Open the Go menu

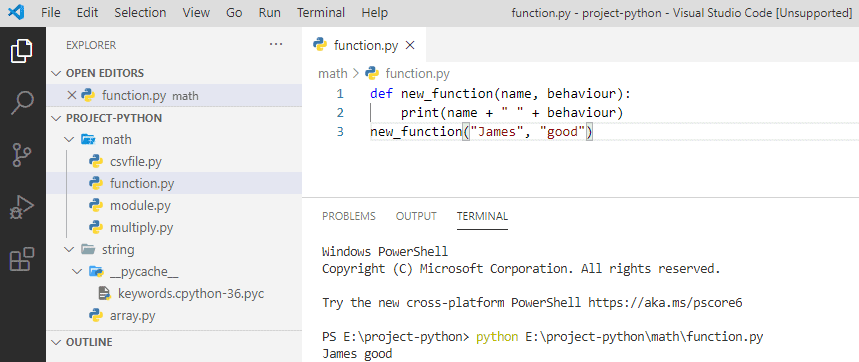234,13
